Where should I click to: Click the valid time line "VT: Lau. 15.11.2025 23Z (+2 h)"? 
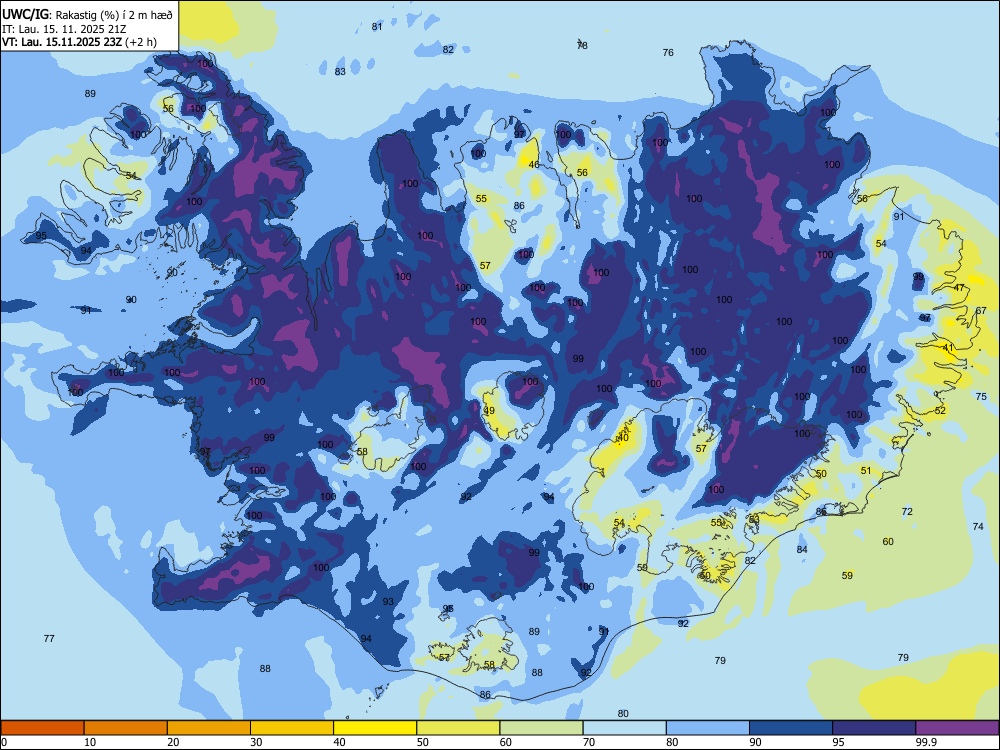(79, 43)
